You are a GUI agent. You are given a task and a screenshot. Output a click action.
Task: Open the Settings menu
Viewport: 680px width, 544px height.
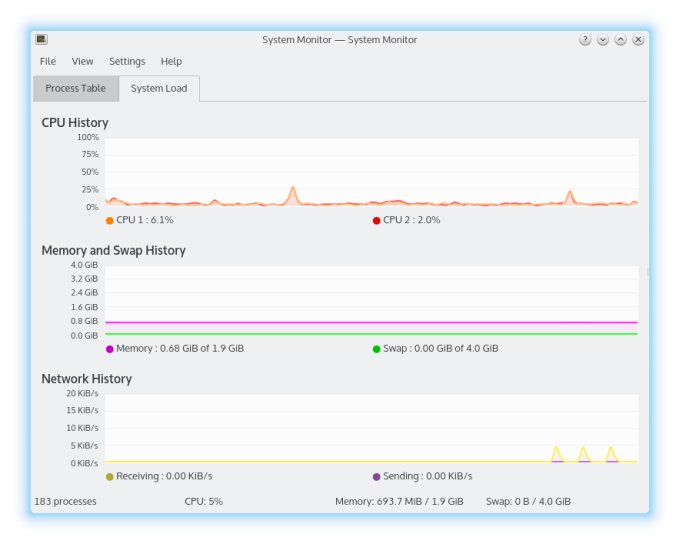click(127, 62)
